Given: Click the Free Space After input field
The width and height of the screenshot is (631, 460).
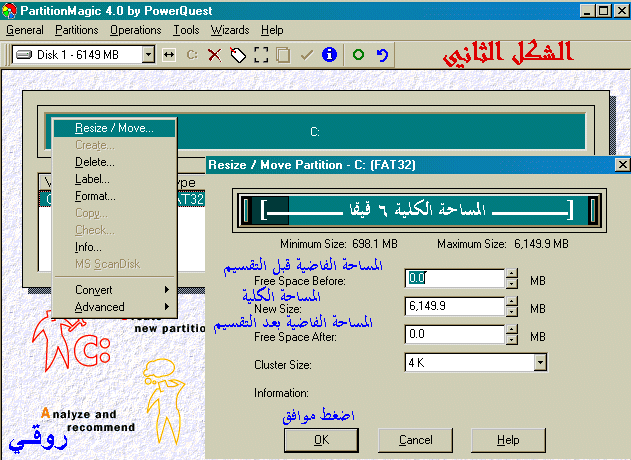Looking at the screenshot, I should 454,334.
